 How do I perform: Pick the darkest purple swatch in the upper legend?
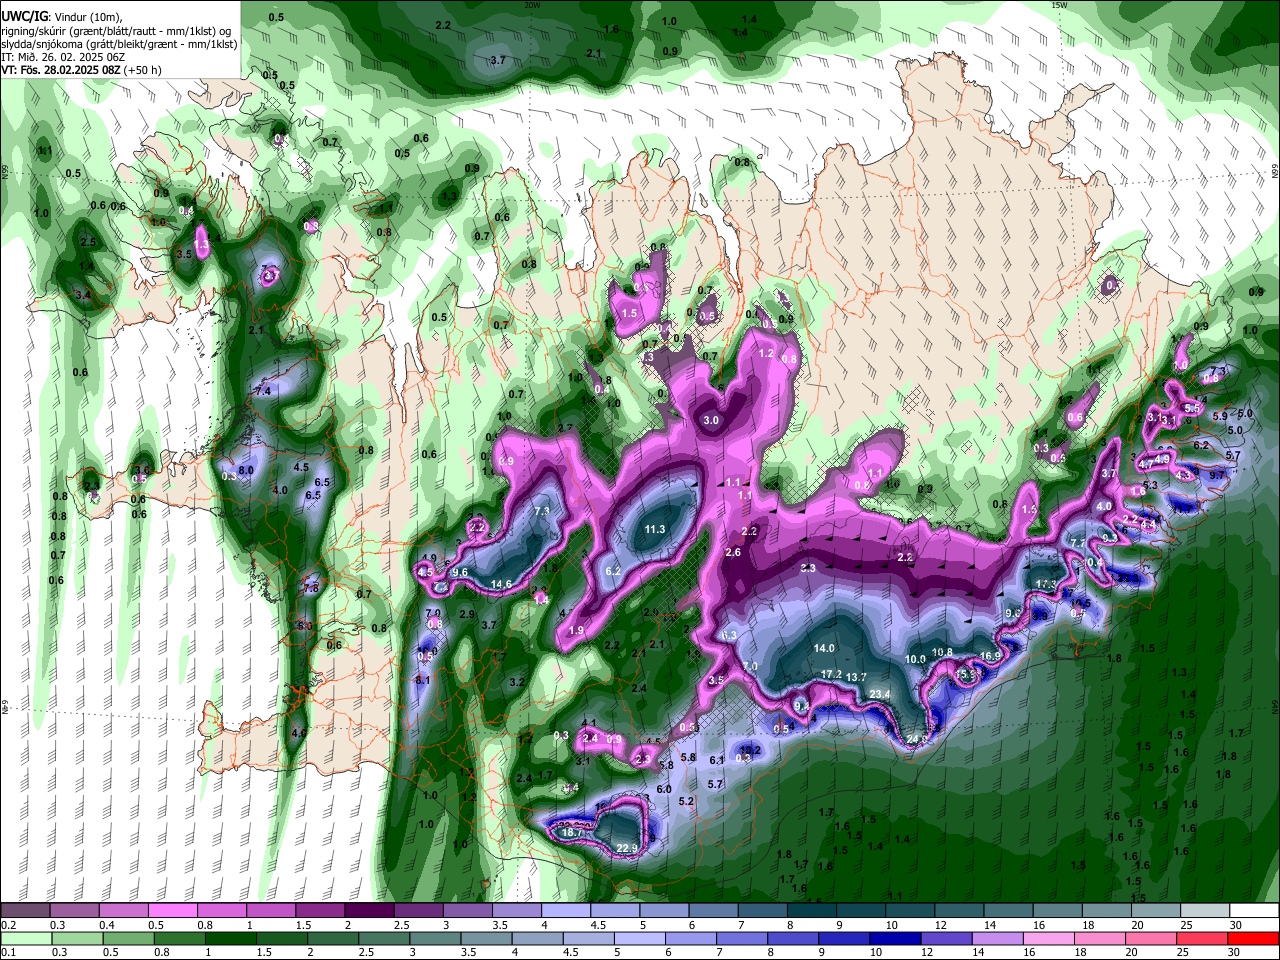(x=368, y=911)
